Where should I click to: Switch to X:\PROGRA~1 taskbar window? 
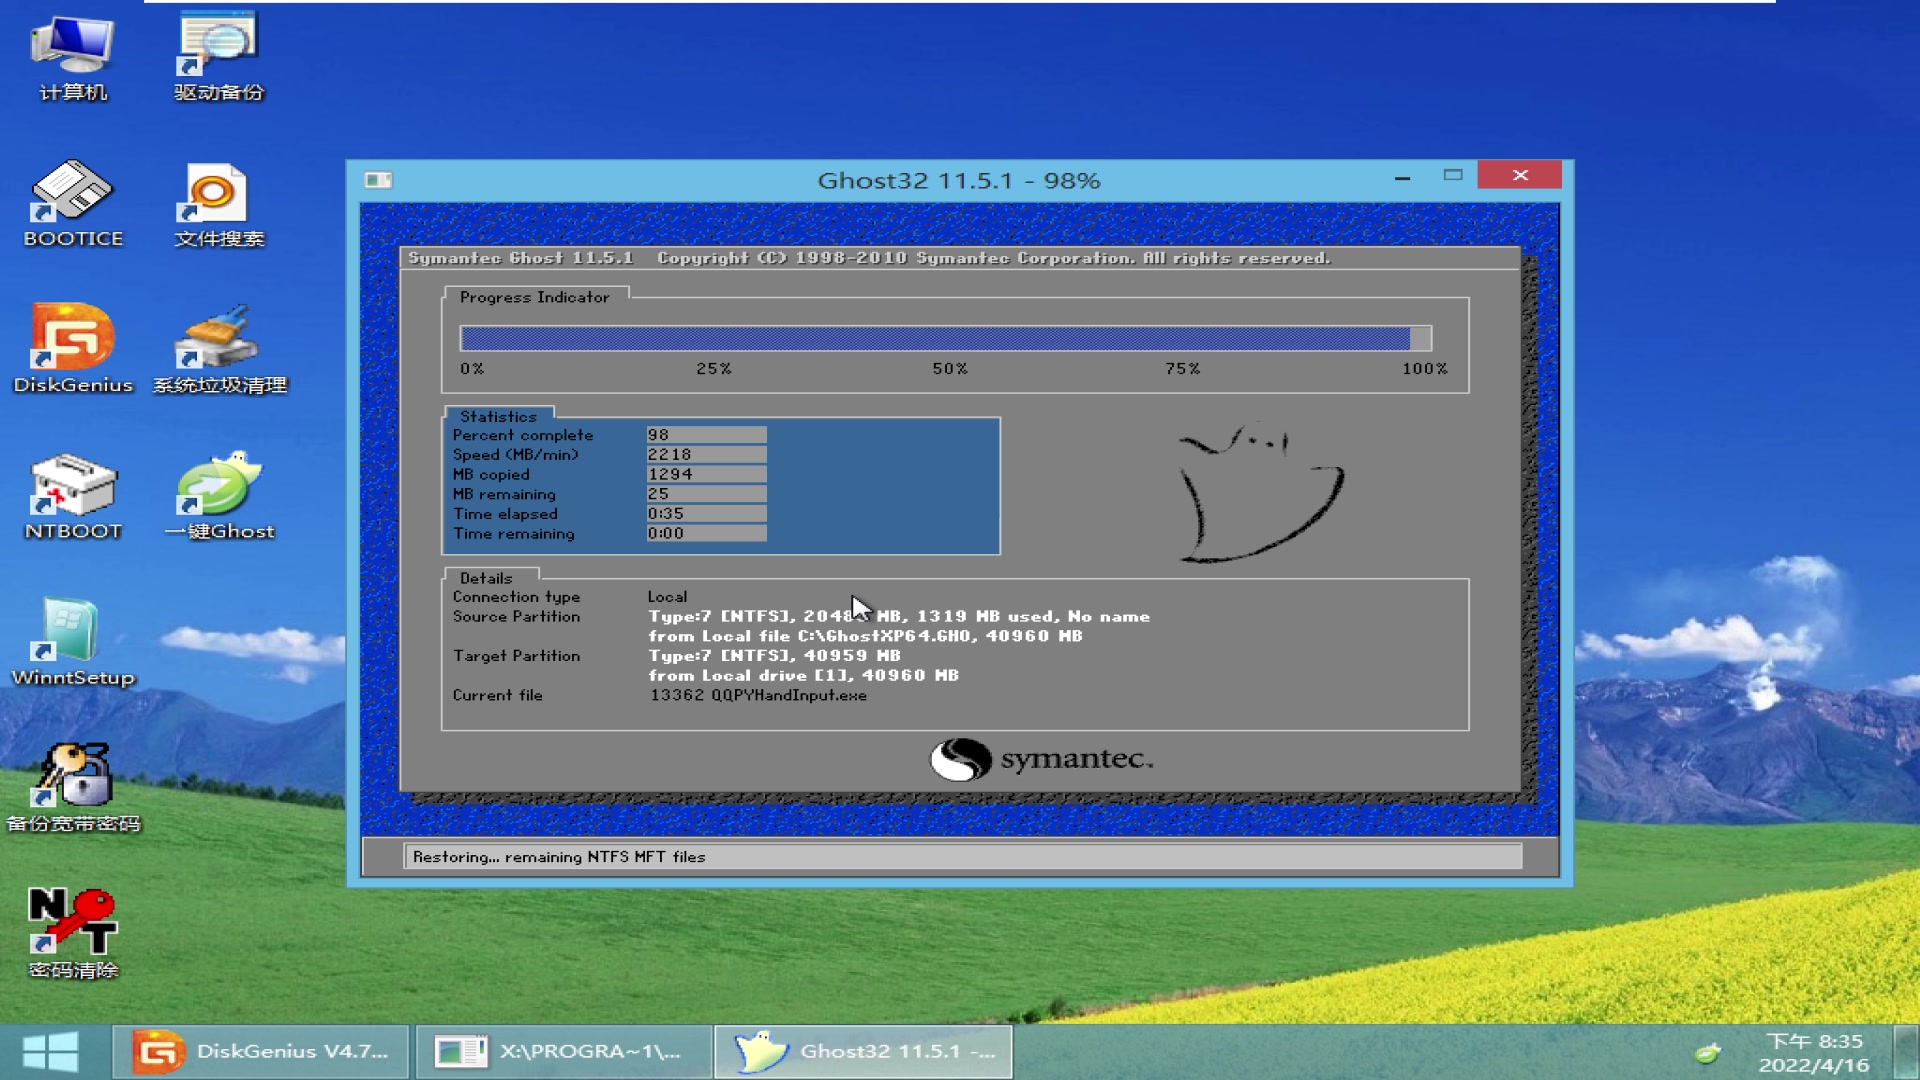click(x=563, y=1052)
